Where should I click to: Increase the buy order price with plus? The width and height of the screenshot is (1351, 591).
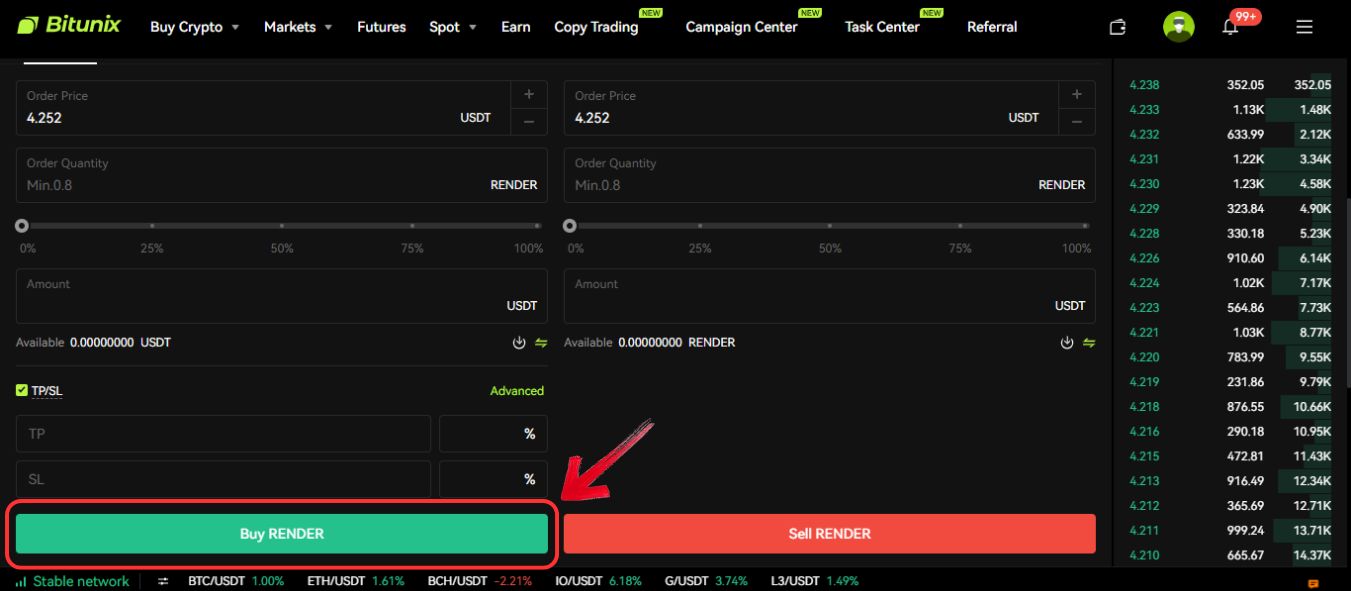529,94
